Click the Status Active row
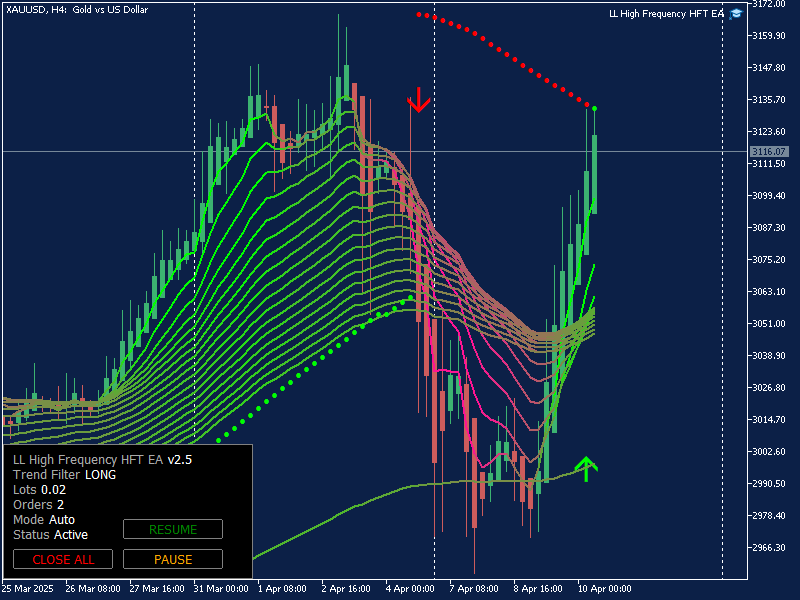The width and height of the screenshot is (800, 600). coord(51,535)
